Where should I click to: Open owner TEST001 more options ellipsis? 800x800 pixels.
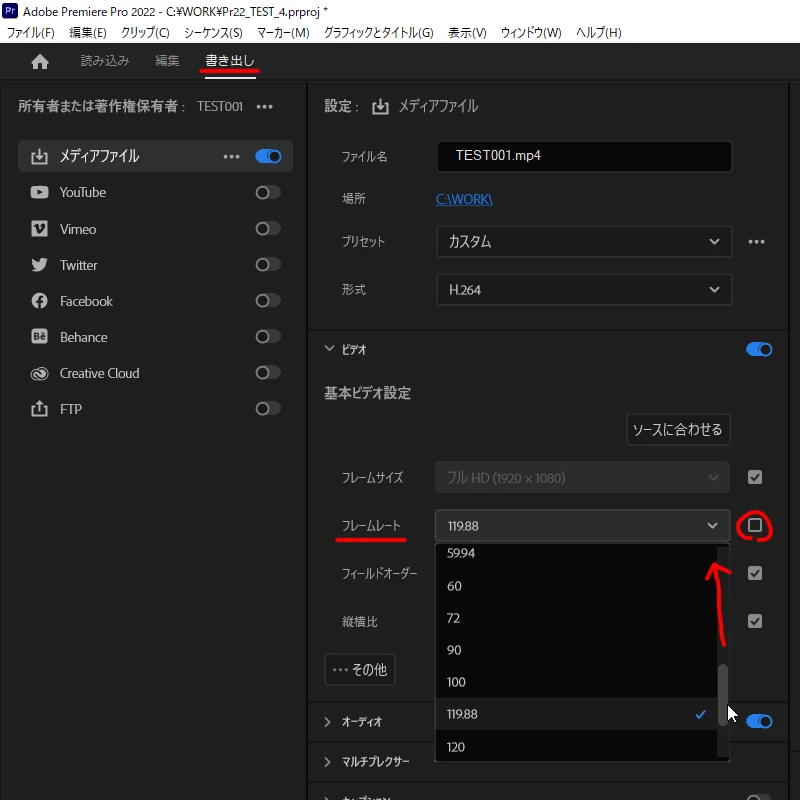[x=264, y=107]
